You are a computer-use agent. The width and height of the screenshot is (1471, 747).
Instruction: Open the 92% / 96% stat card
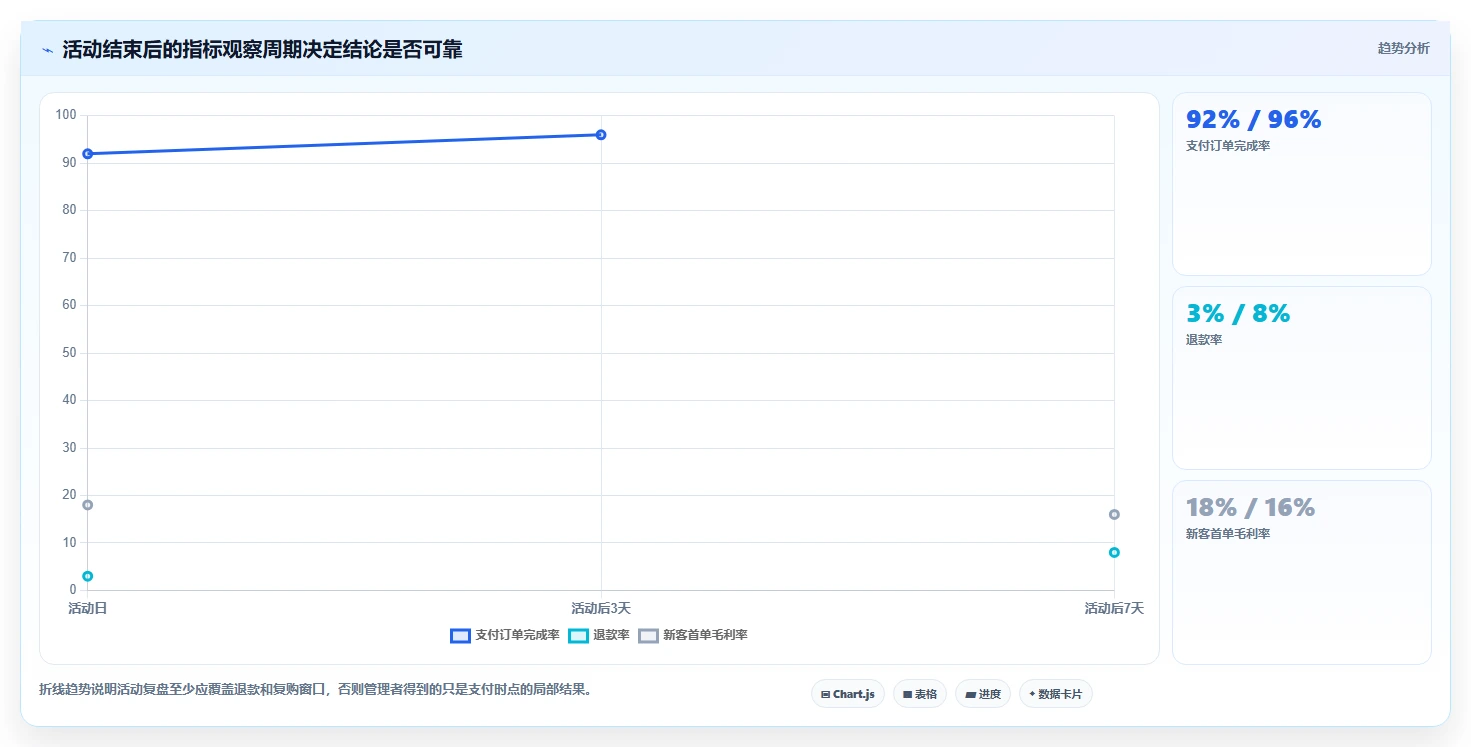pyautogui.click(x=1302, y=184)
